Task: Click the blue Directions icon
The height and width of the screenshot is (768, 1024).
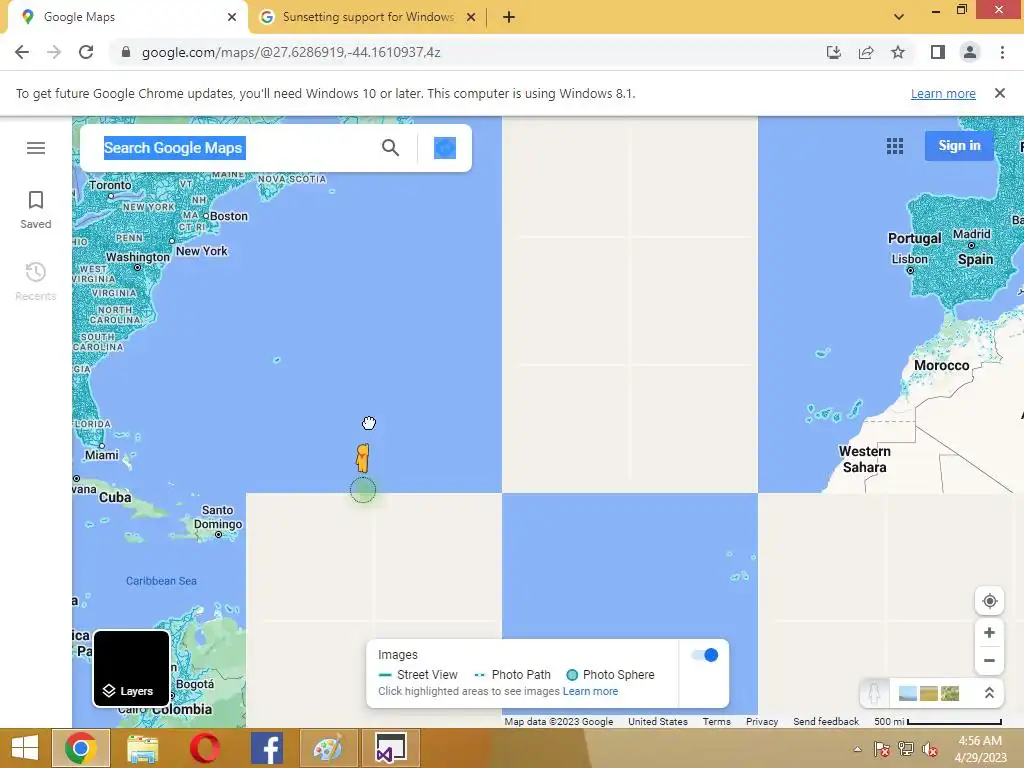Action: [445, 148]
